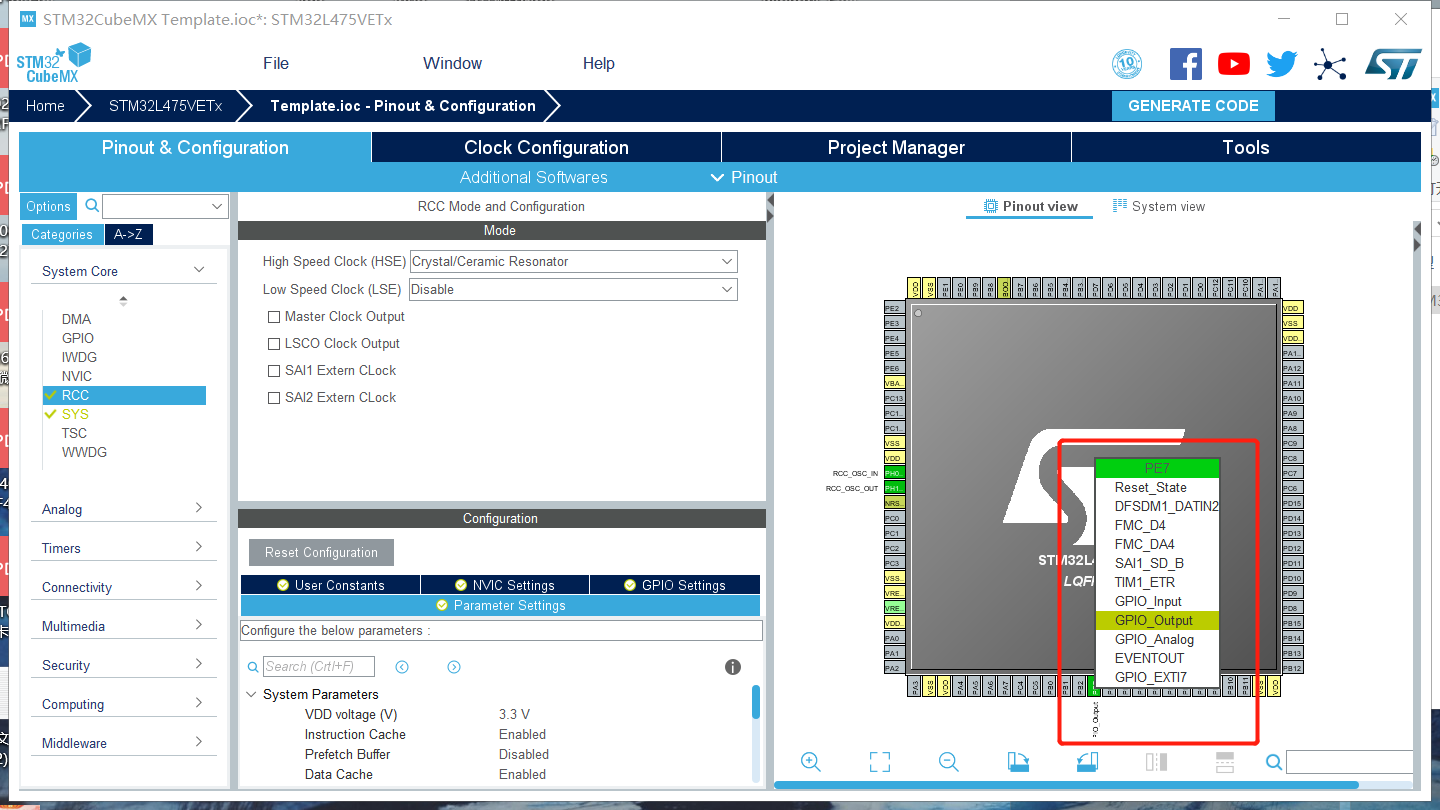
Task: Select Reset_State in PE7 menu
Action: [1157, 487]
